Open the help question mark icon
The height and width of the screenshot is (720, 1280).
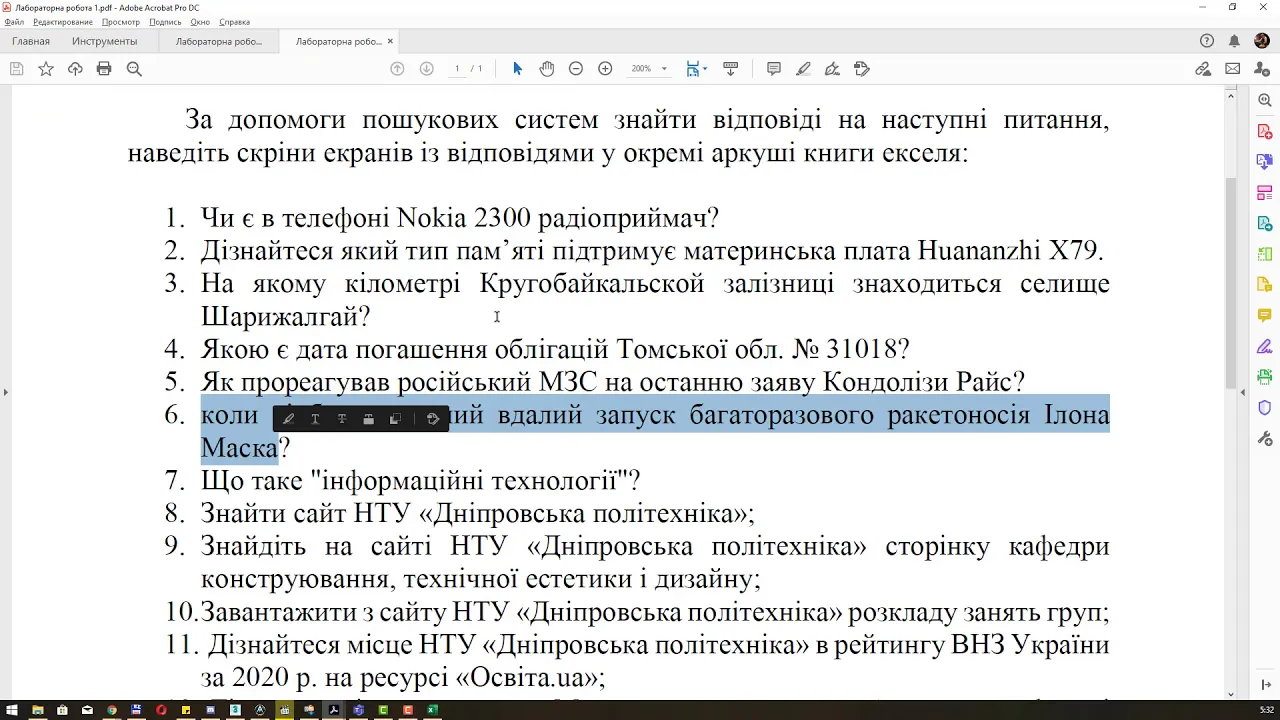coord(1207,41)
